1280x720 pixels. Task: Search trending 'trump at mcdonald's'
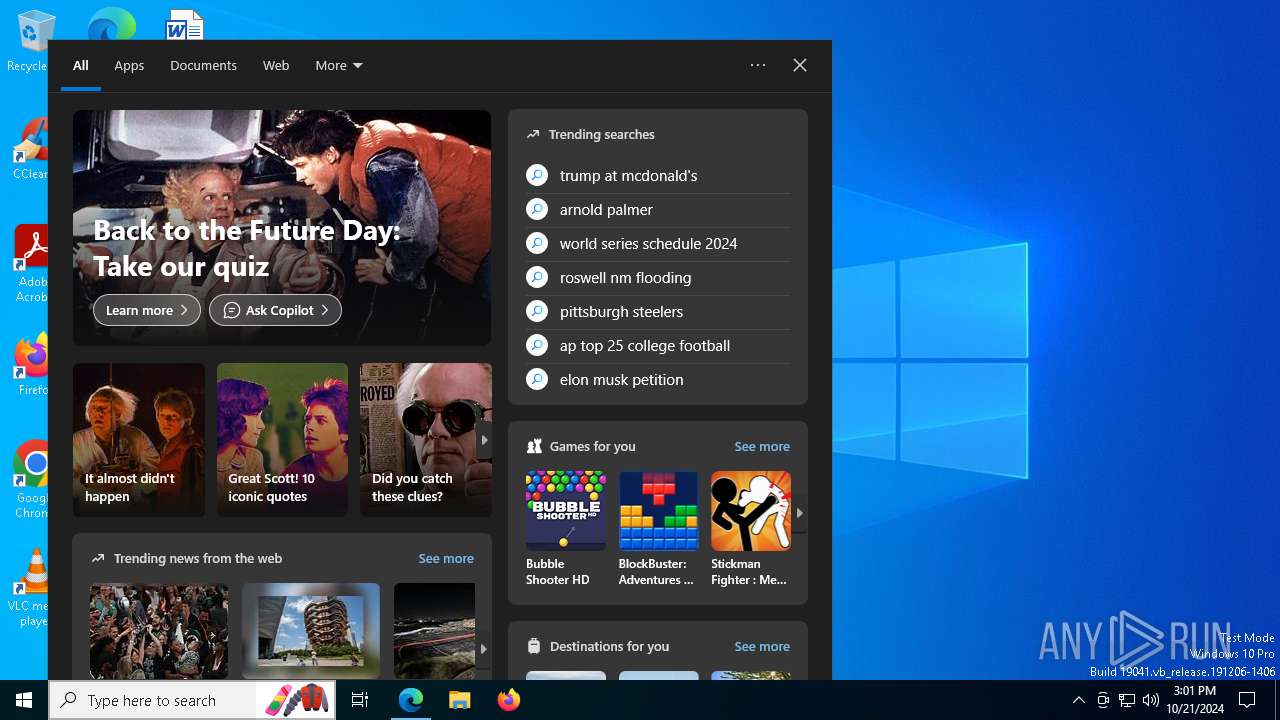click(x=658, y=175)
